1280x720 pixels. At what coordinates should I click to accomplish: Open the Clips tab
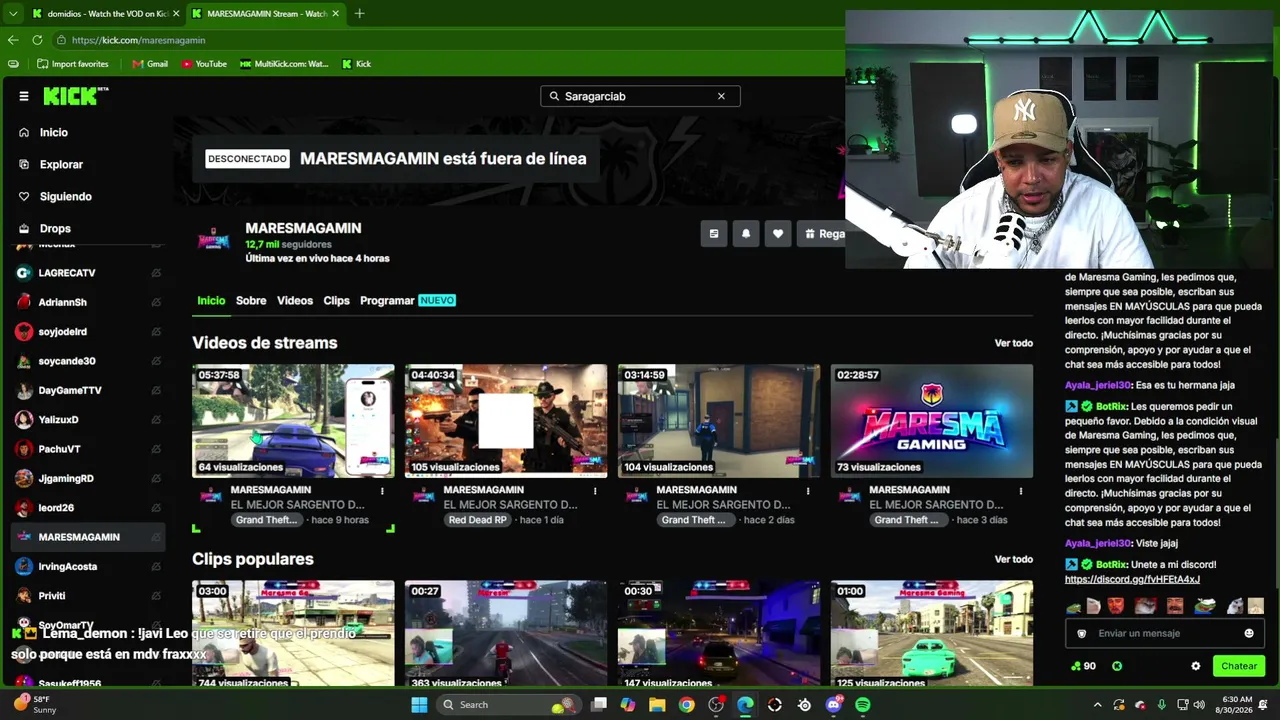point(337,300)
